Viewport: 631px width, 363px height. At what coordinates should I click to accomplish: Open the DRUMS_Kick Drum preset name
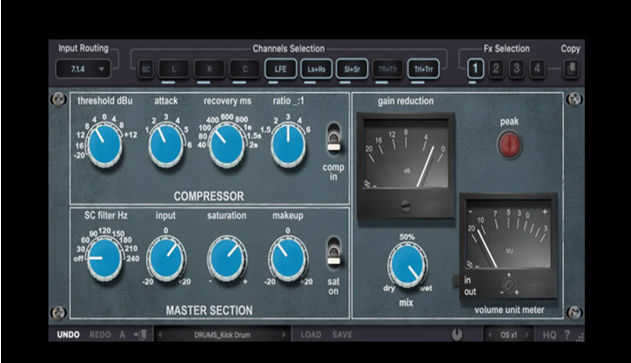pyautogui.click(x=222, y=335)
